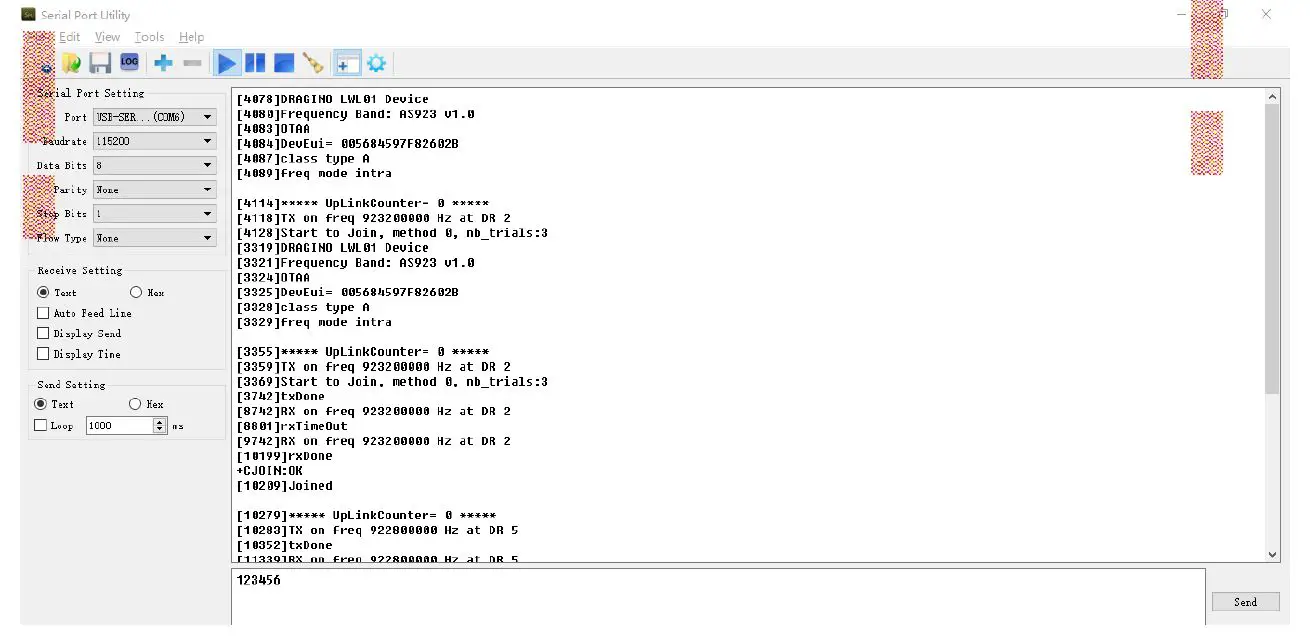1310x640 pixels.
Task: Open the Tools menu
Action: click(x=149, y=37)
